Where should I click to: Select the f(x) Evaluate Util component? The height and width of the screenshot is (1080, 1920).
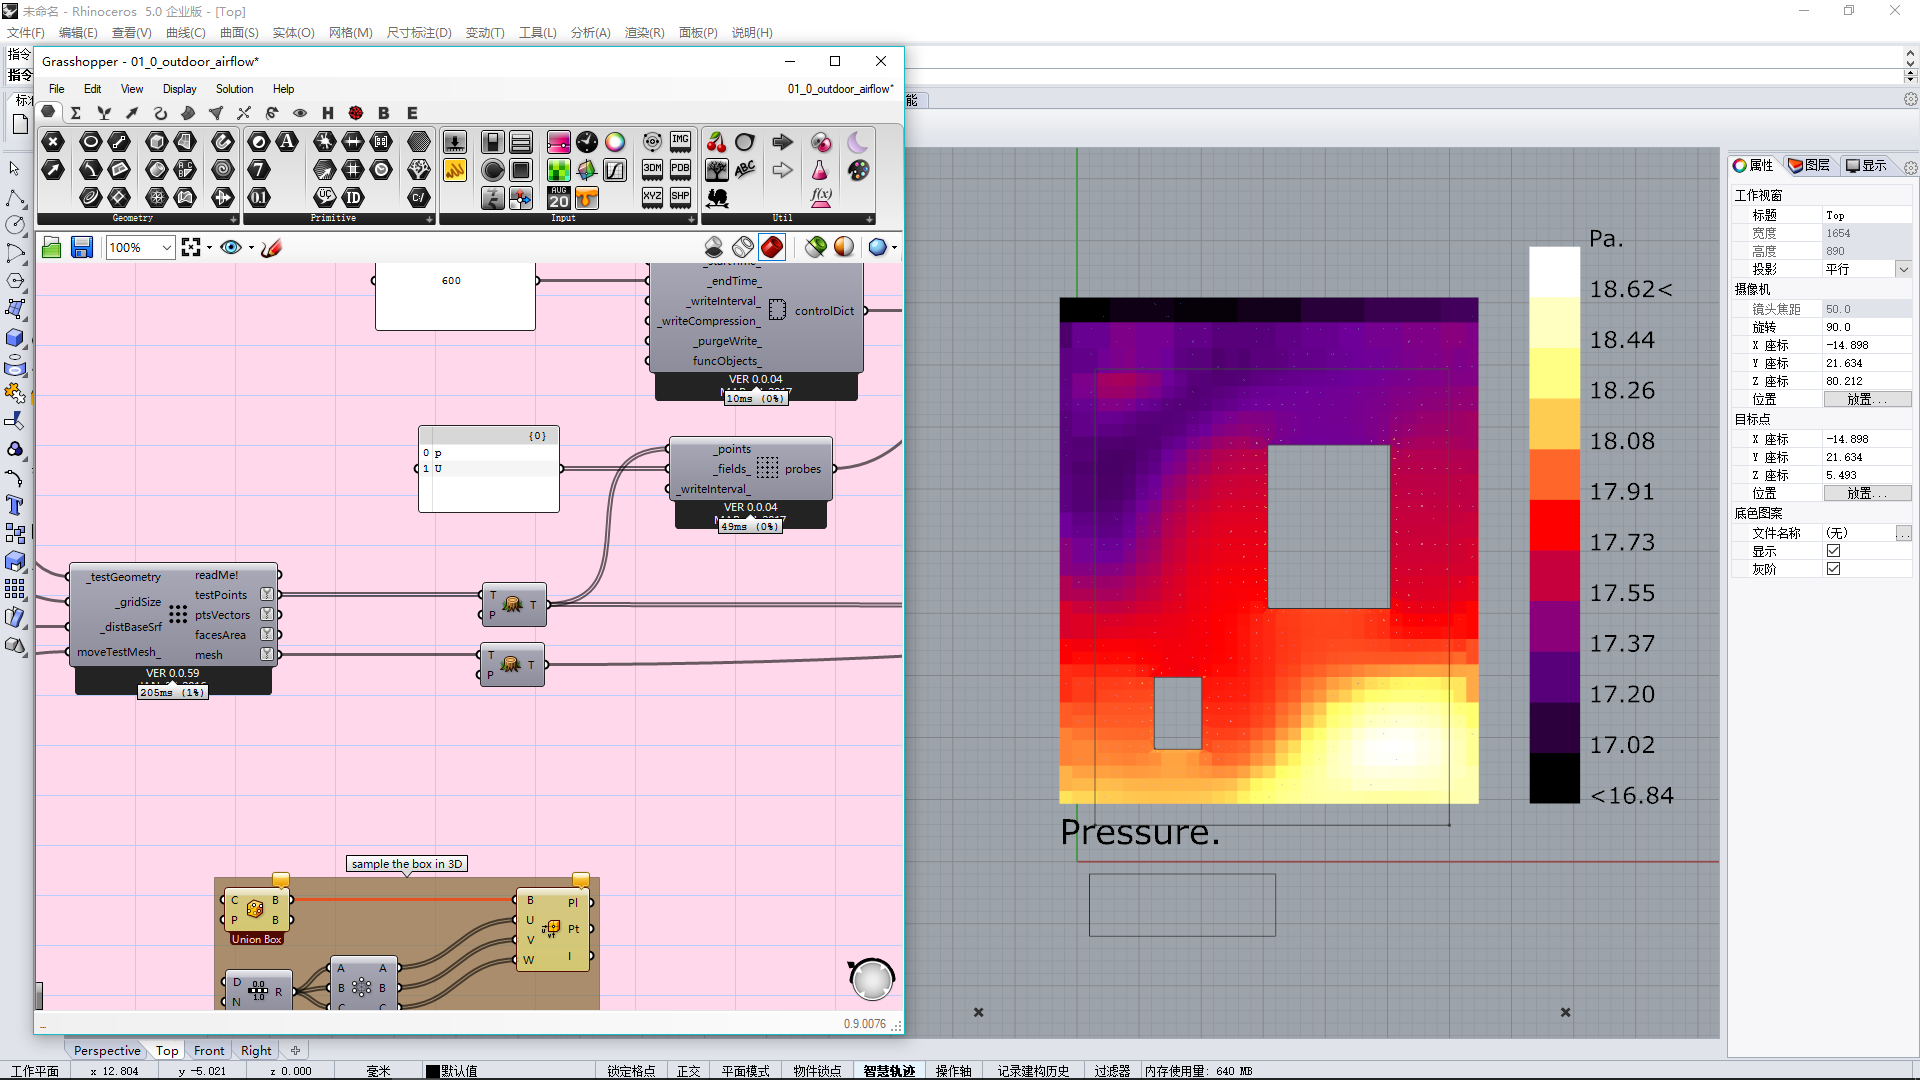tap(821, 198)
